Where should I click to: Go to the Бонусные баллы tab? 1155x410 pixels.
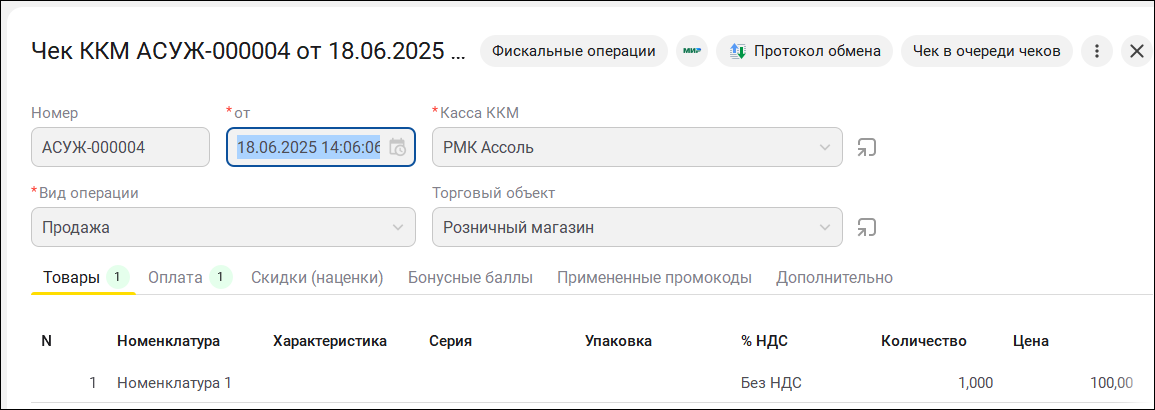coord(470,277)
